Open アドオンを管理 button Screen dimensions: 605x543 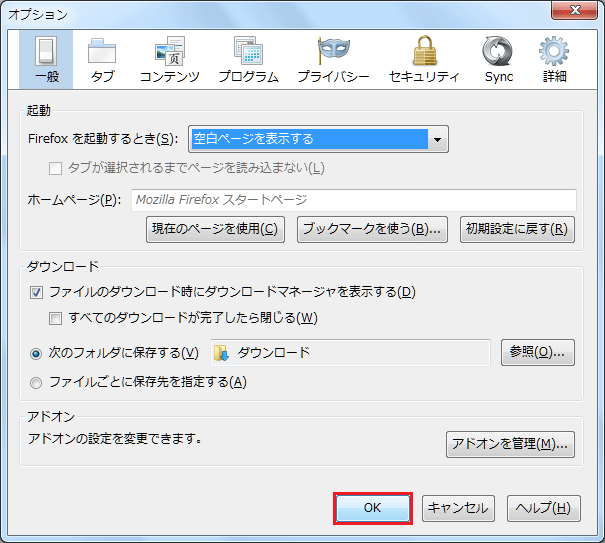[x=510, y=444]
